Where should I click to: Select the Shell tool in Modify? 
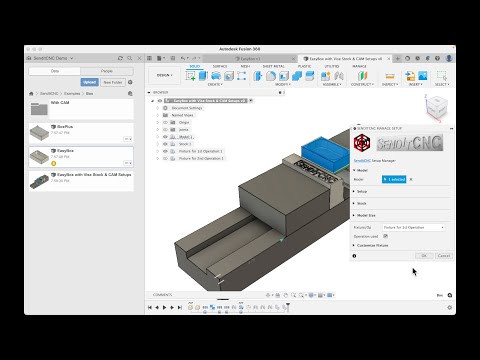284,76
